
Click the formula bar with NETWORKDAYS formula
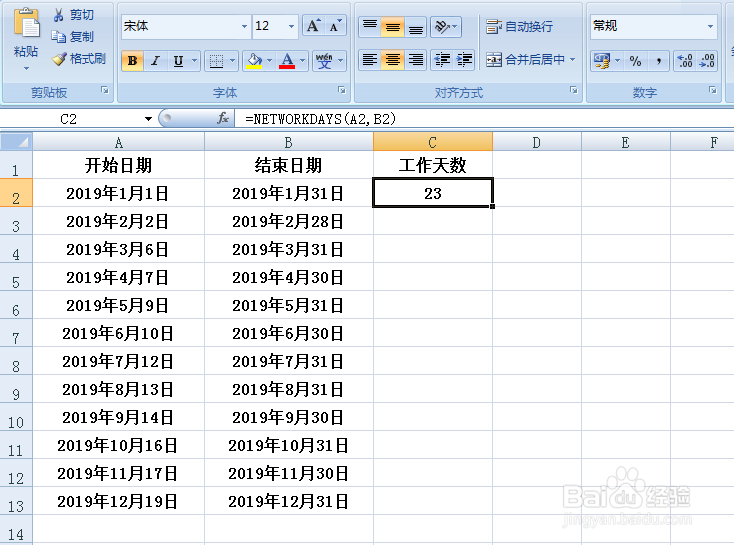(x=485, y=119)
